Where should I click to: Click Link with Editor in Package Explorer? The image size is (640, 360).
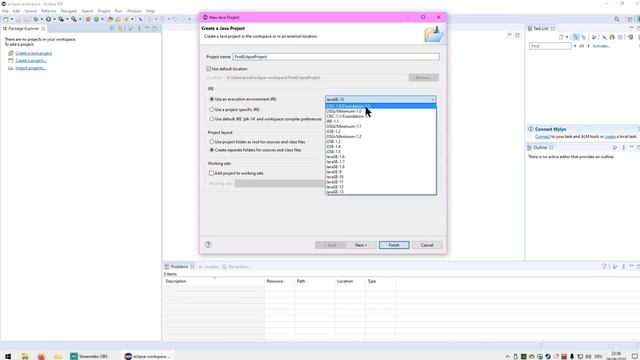click(x=120, y=29)
